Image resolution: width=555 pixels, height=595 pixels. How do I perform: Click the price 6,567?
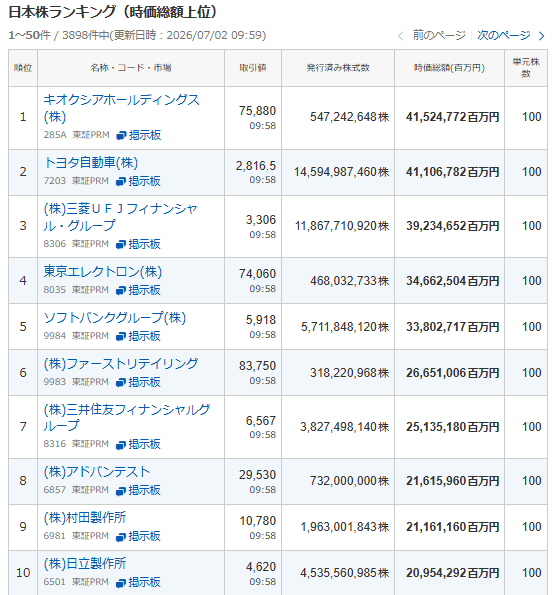point(261,420)
